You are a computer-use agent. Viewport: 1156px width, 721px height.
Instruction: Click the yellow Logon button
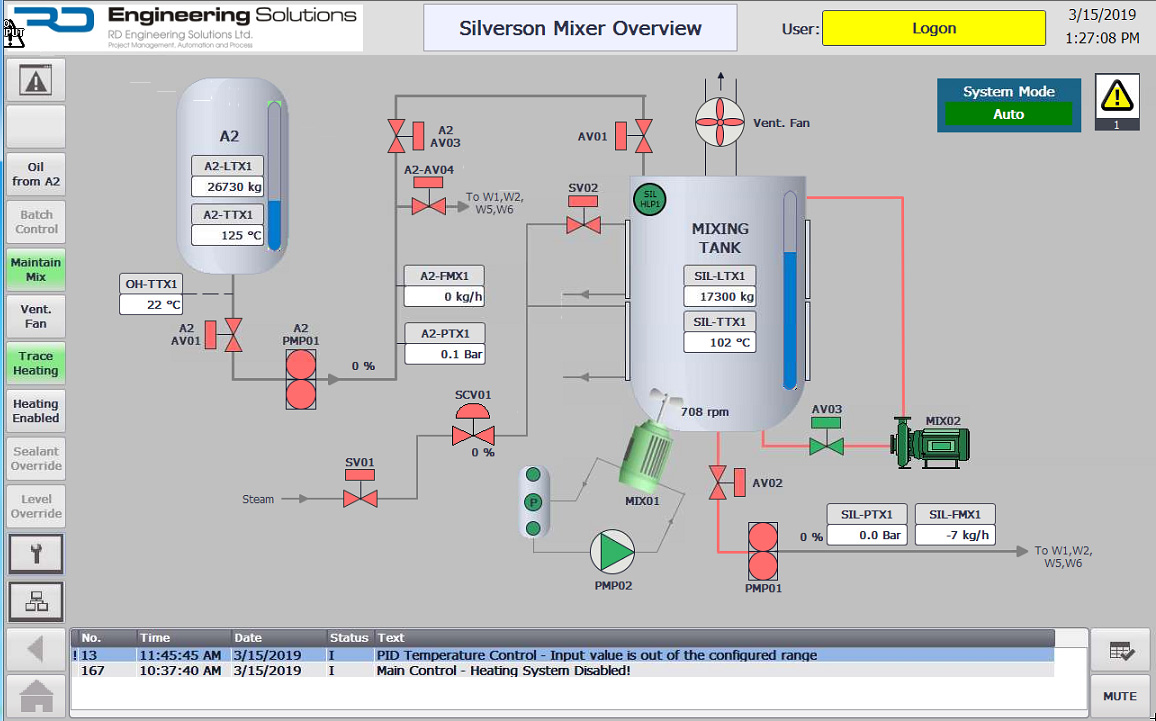click(x=934, y=29)
